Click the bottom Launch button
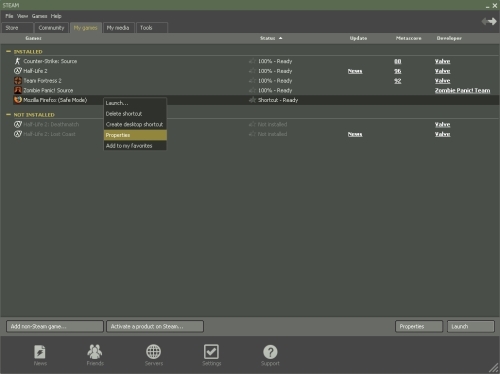This screenshot has width=500, height=374. click(471, 326)
